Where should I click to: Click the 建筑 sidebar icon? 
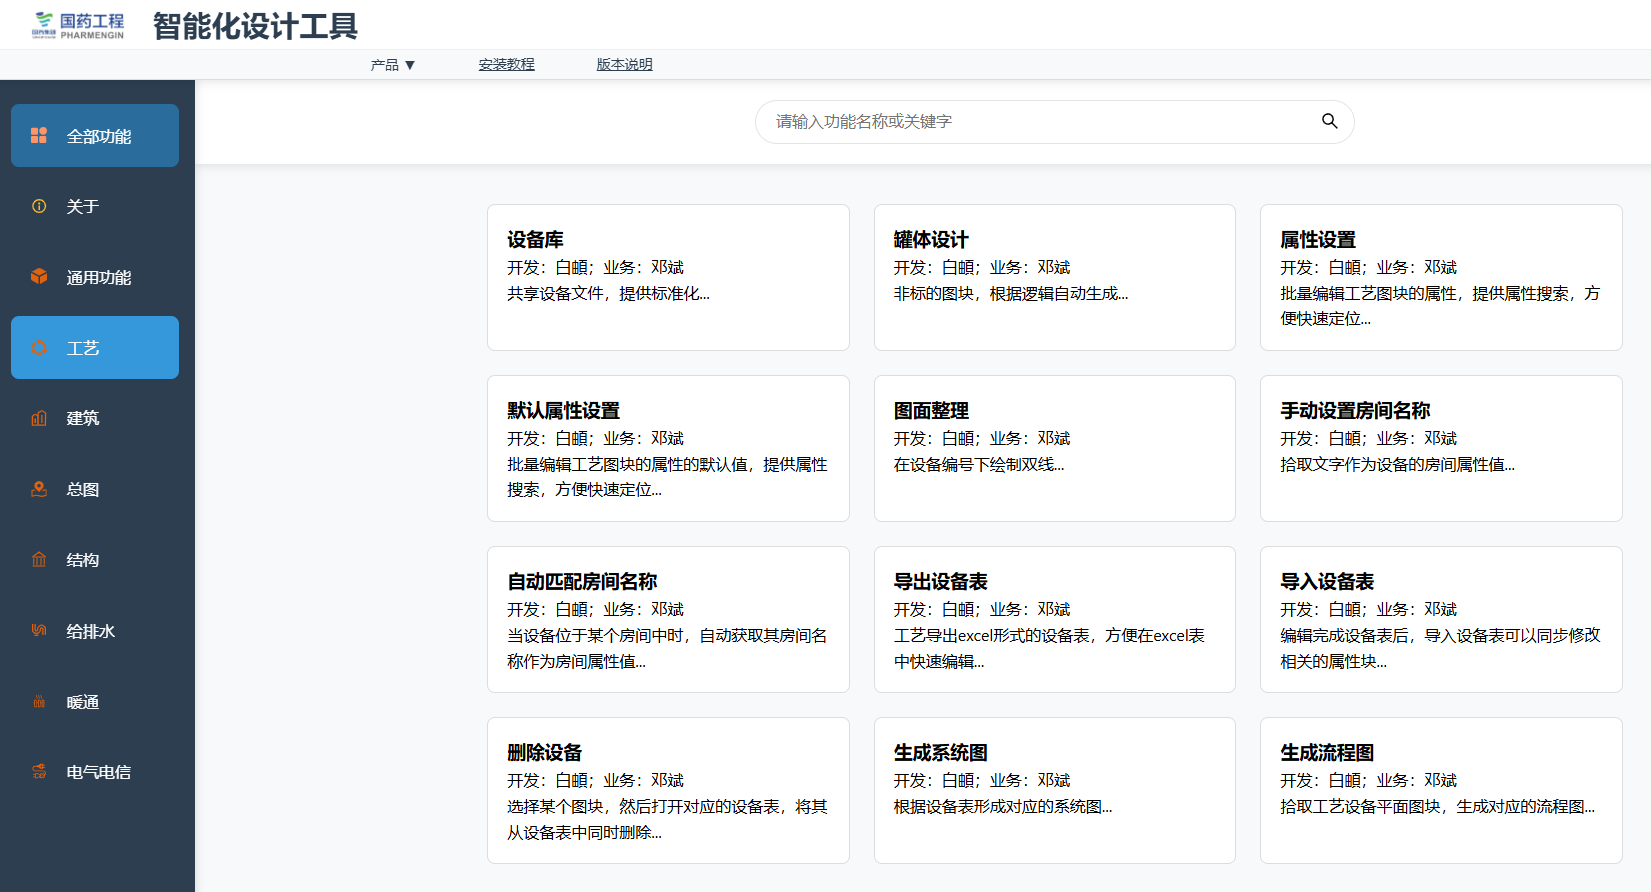[39, 418]
